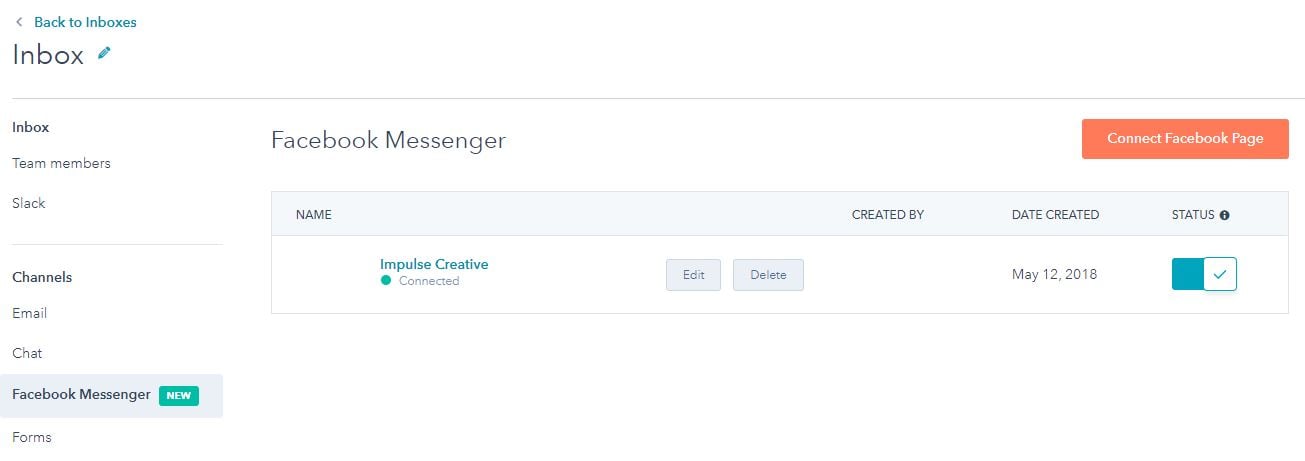Viewport: 1305px width, 461px height.
Task: Open the Slack settings
Action: (29, 203)
